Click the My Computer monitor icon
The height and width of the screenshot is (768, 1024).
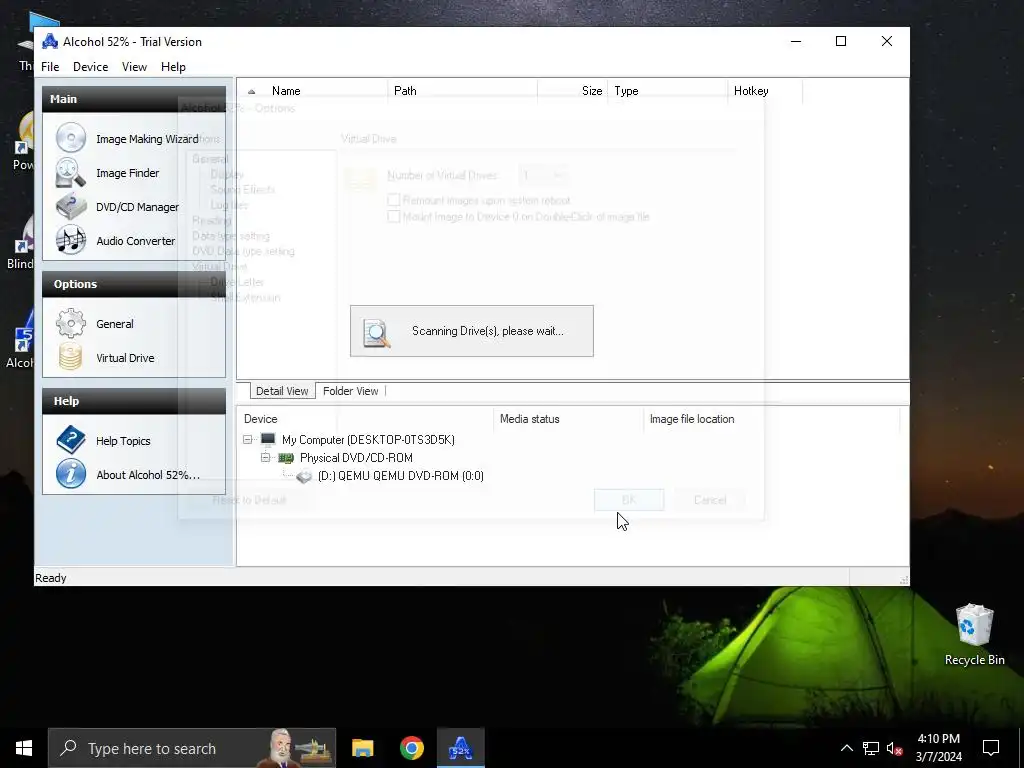tap(268, 440)
